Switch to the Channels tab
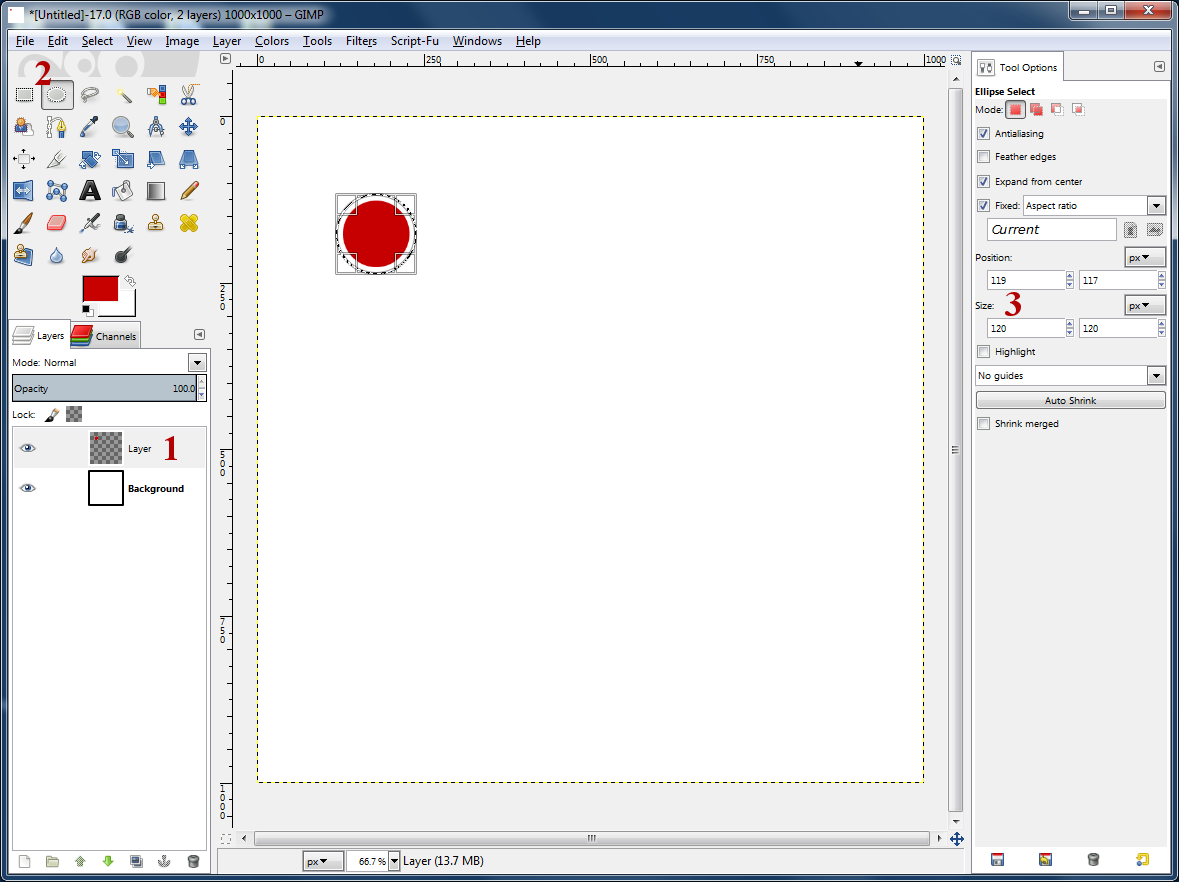Screen dimensions: 1179x882 click(105, 336)
